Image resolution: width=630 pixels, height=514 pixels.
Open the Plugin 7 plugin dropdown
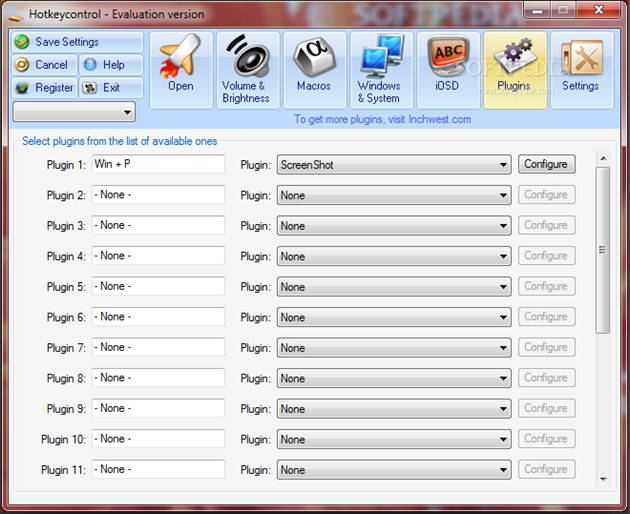click(x=394, y=348)
